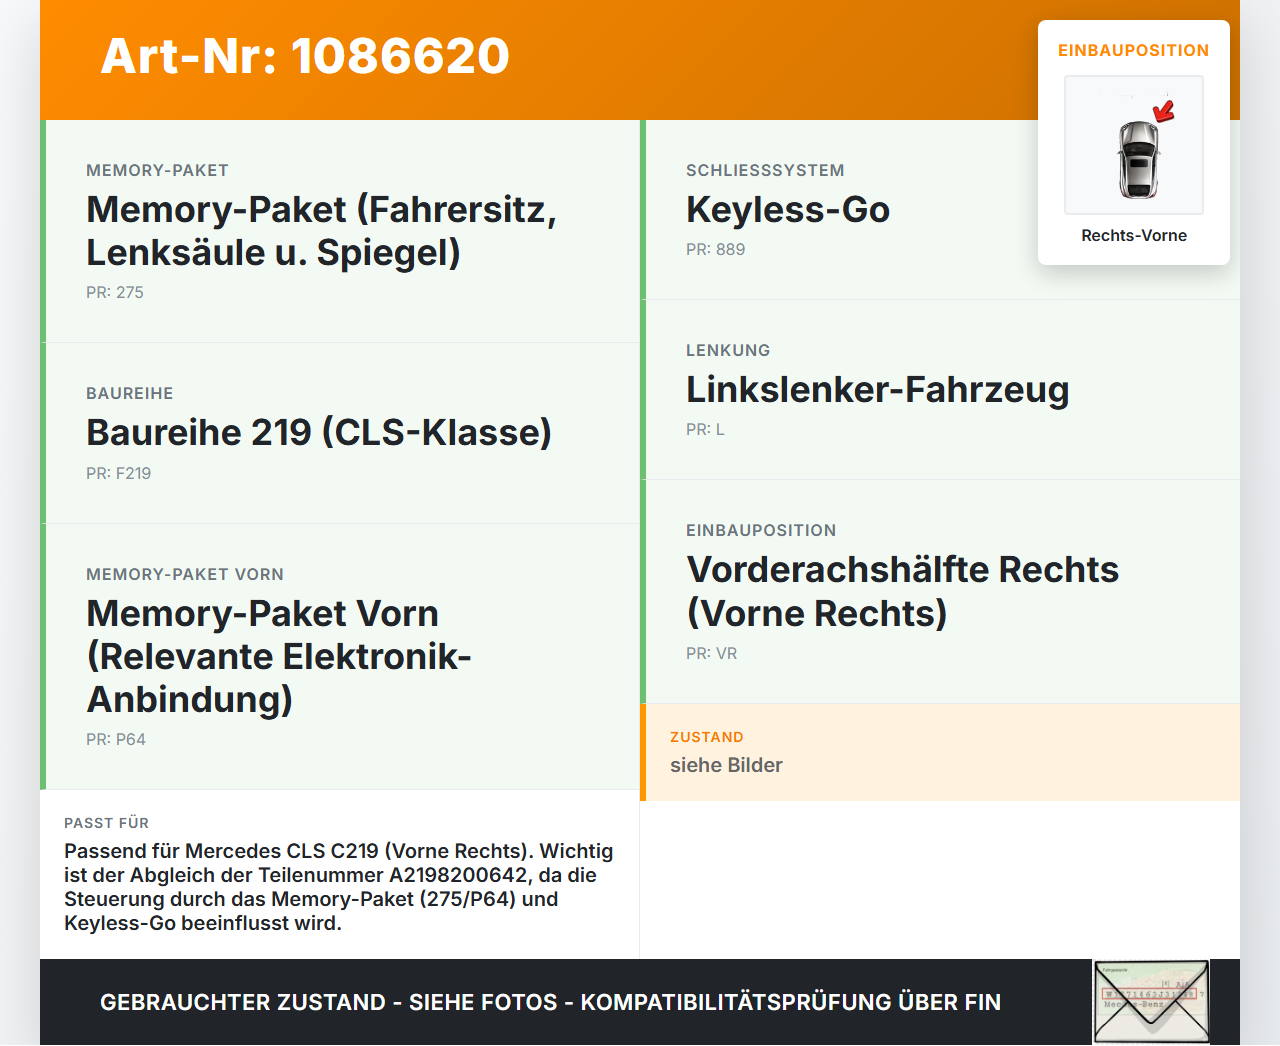Click the orange "ZUSTAND" label
Viewport: 1280px width, 1046px height.
[707, 737]
